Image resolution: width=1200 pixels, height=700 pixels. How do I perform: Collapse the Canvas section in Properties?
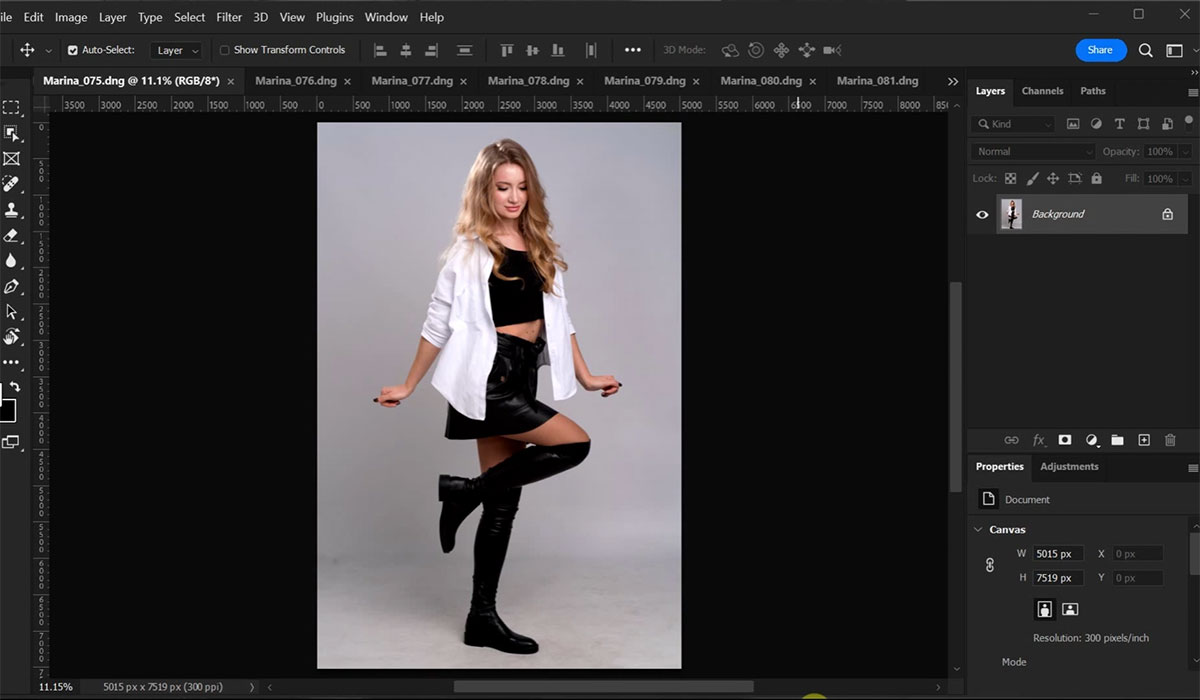pos(978,529)
